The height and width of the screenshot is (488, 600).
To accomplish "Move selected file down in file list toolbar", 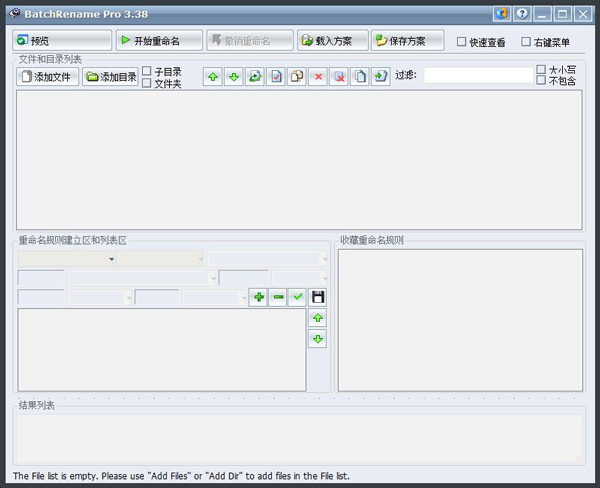I will tap(234, 77).
